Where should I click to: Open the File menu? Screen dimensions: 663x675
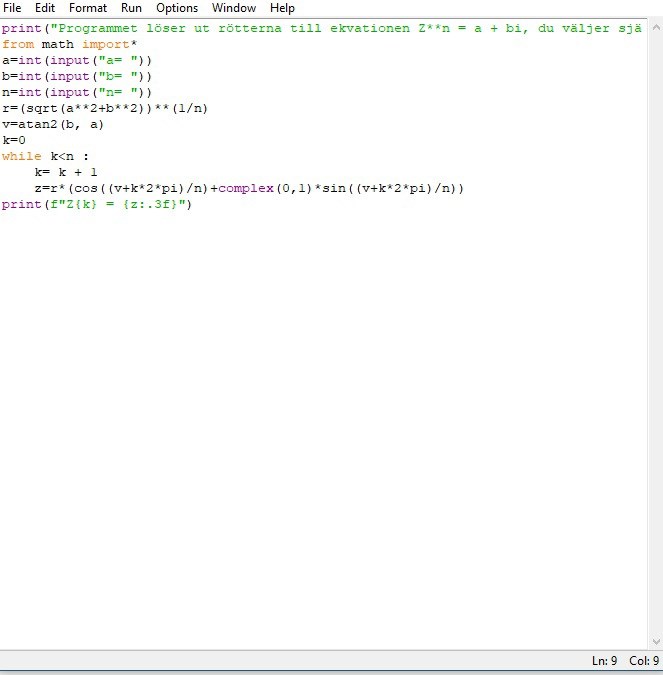pos(13,8)
